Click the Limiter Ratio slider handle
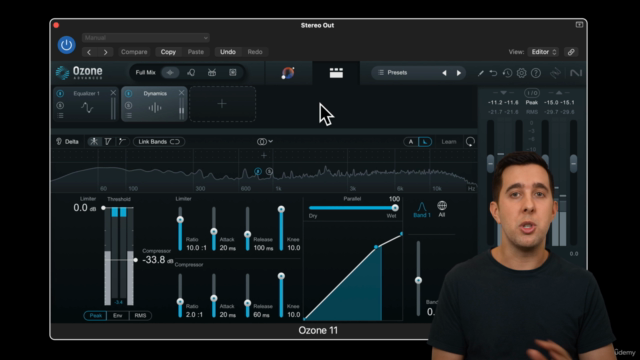The height and width of the screenshot is (360, 640). point(180,220)
